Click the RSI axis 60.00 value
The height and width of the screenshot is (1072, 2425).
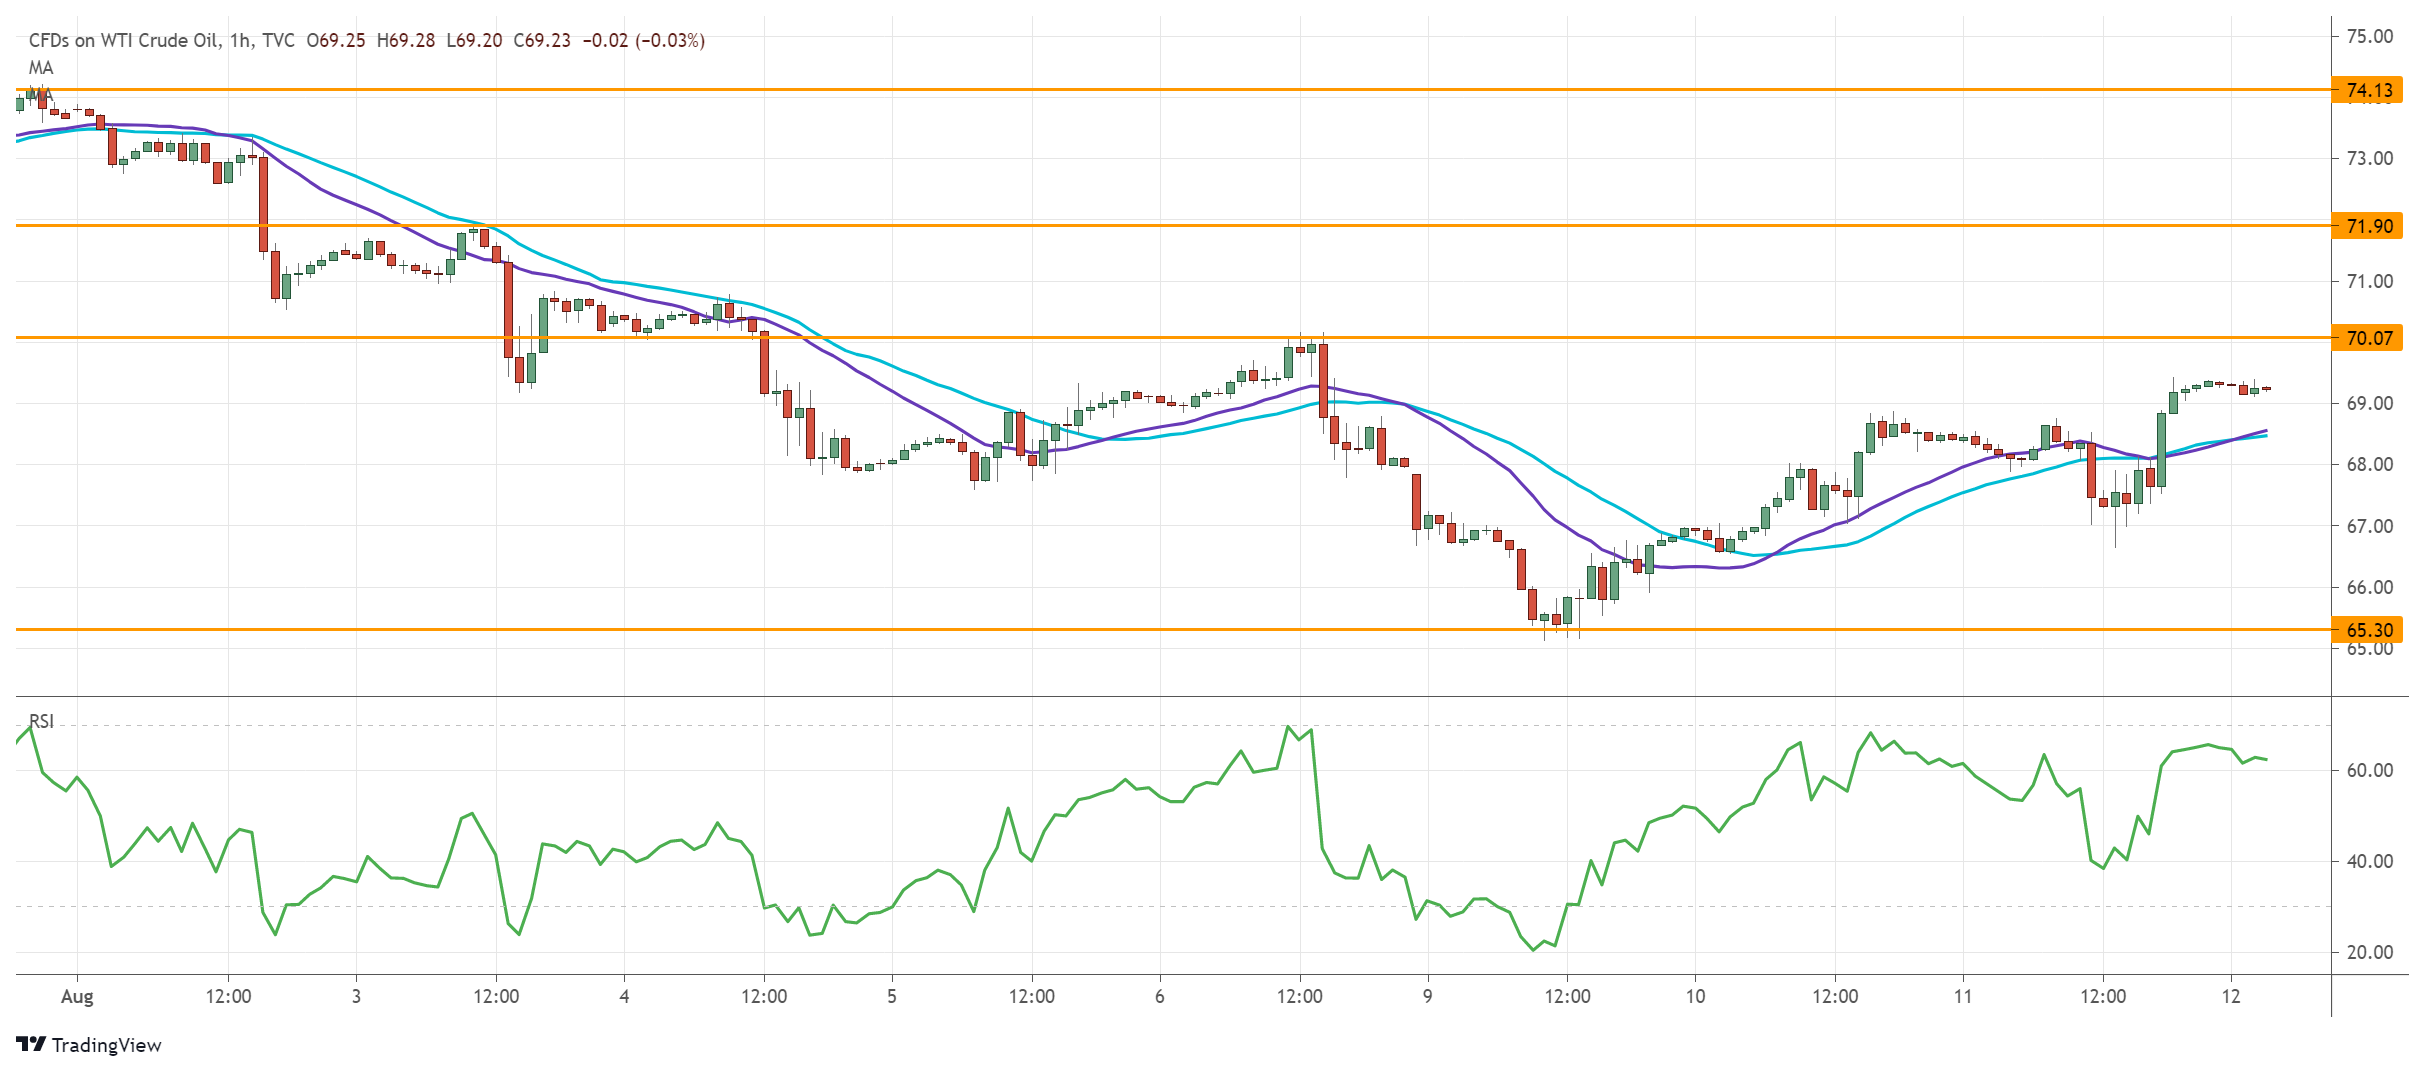(x=2369, y=770)
